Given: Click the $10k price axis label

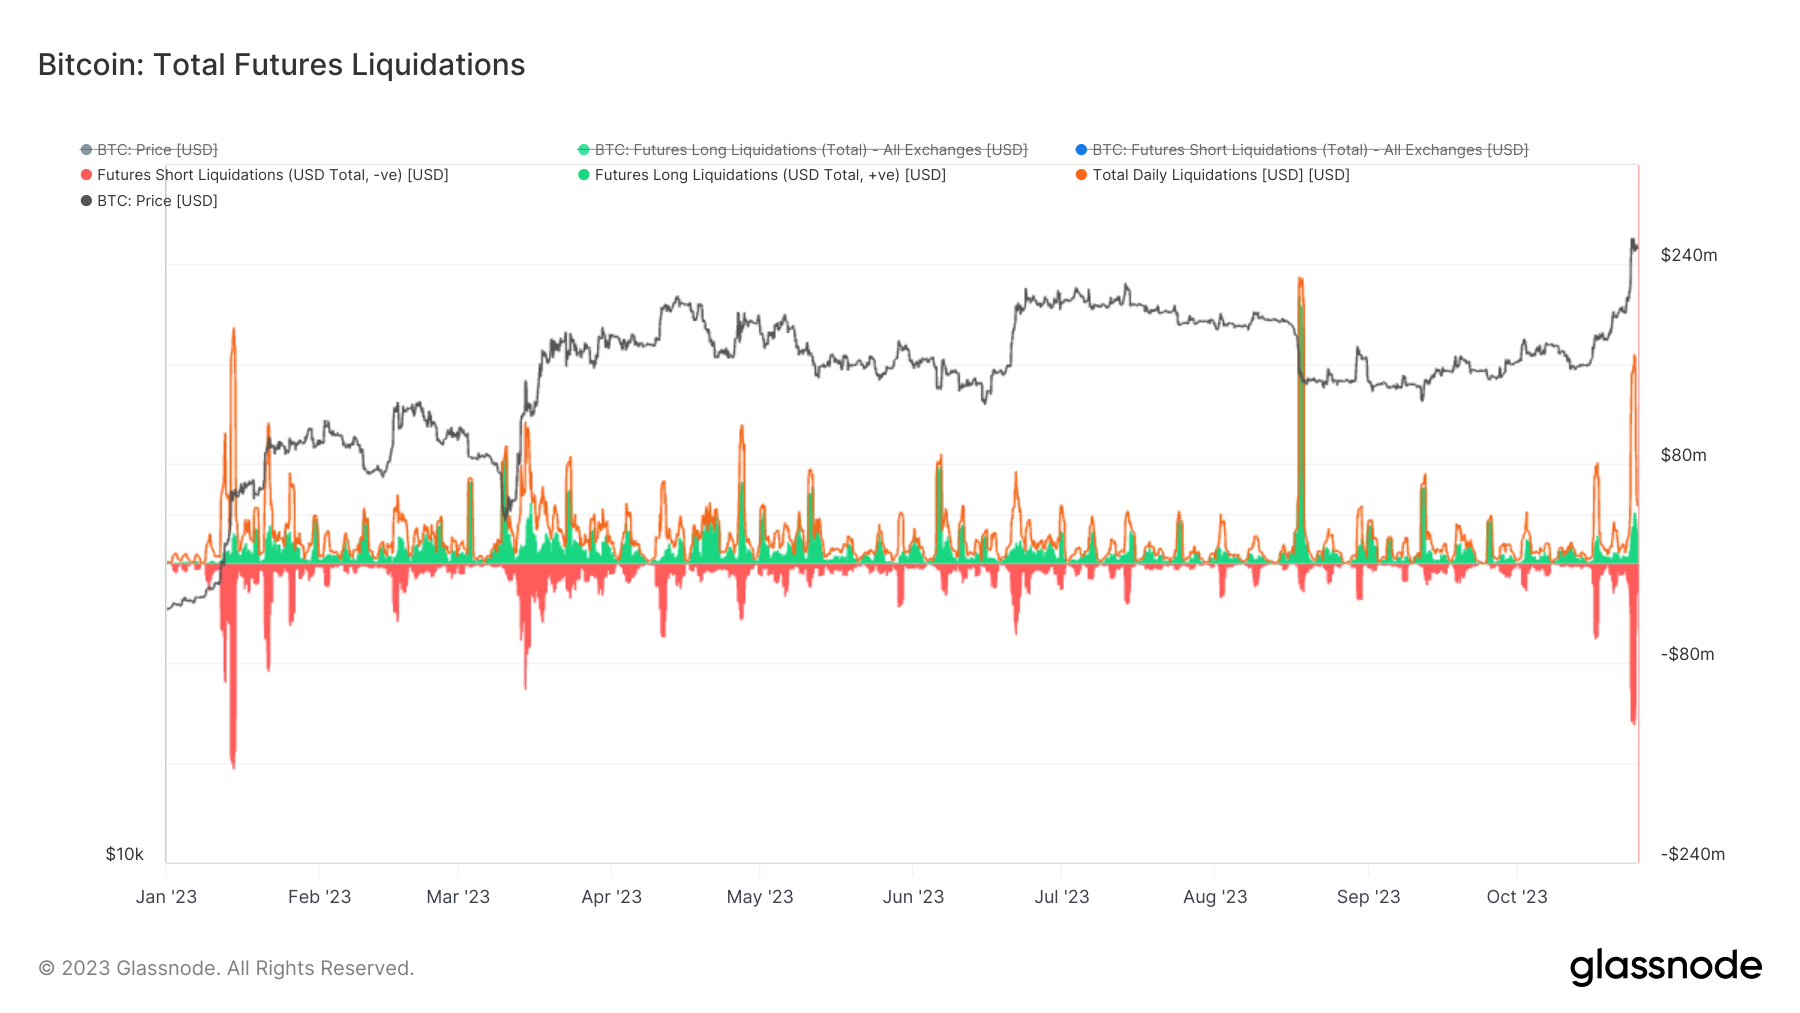Looking at the screenshot, I should (125, 854).
